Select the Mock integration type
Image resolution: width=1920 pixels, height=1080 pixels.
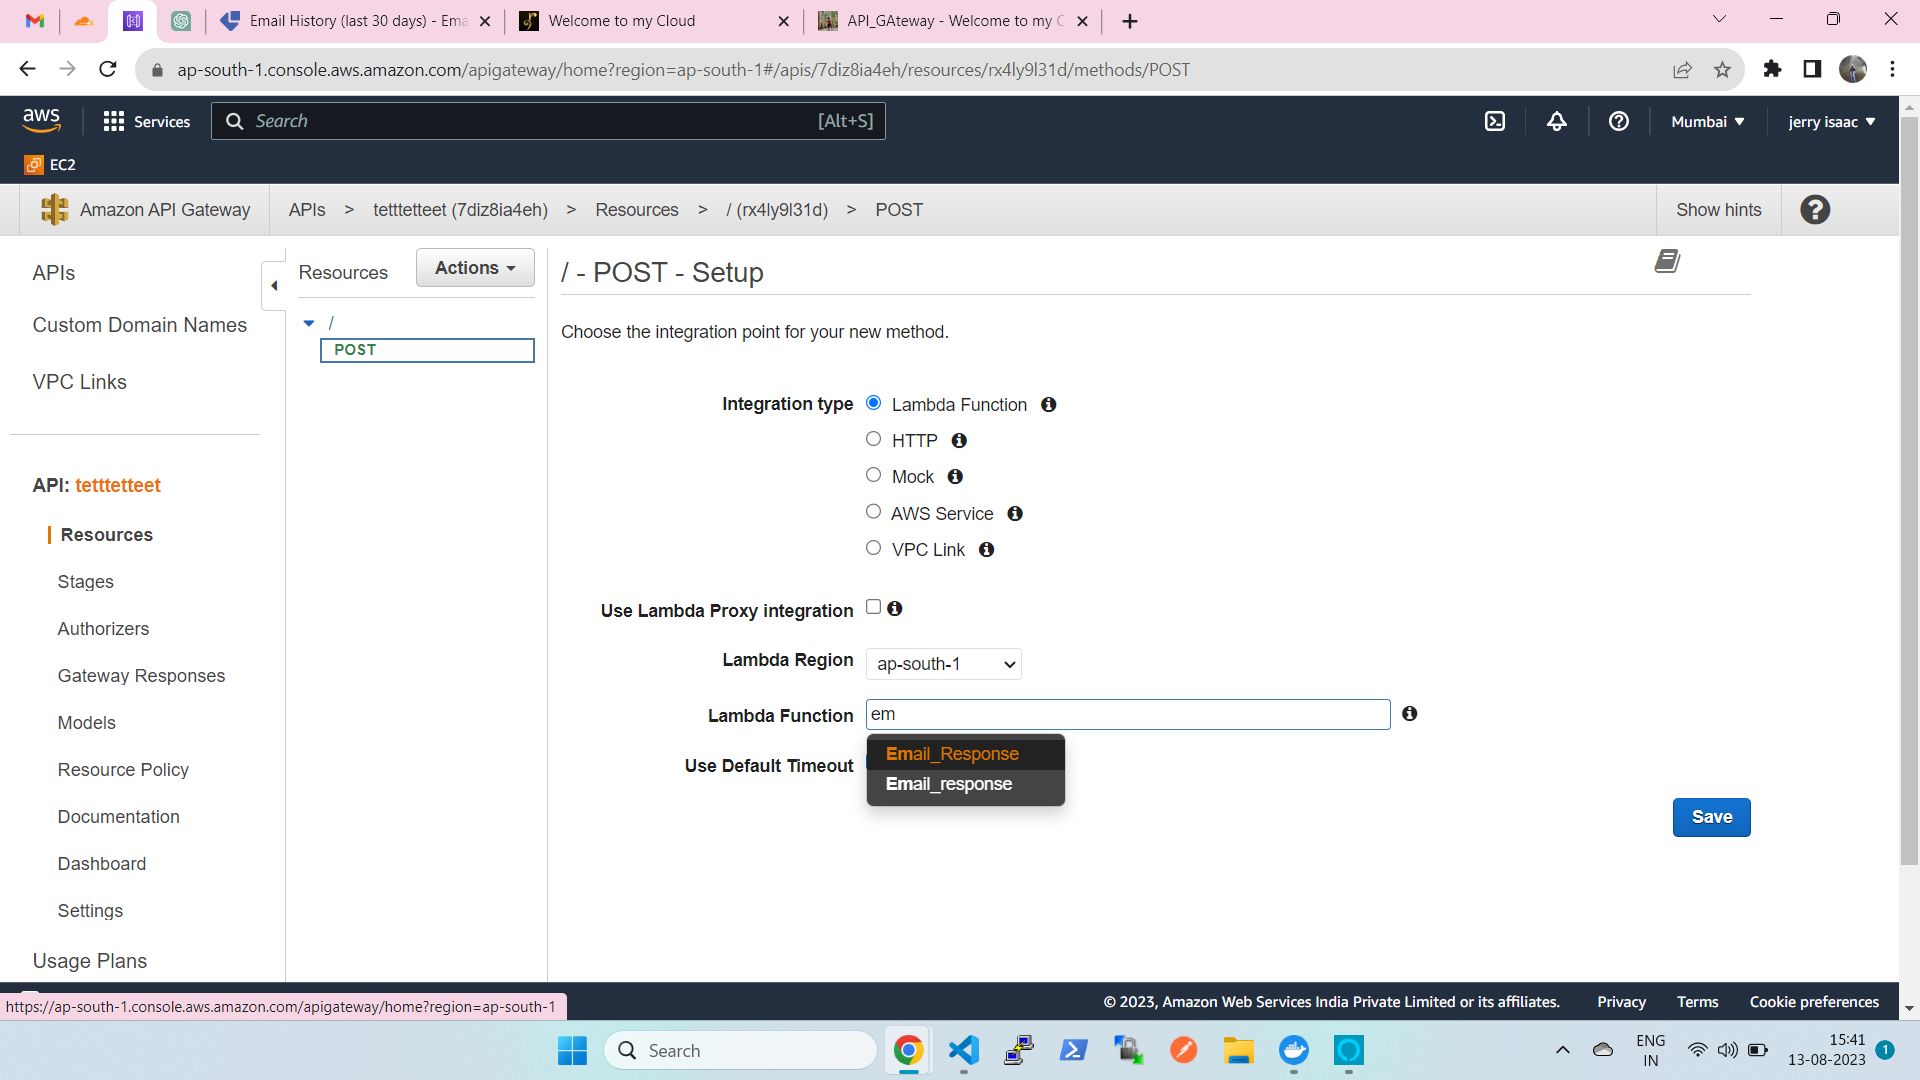[x=873, y=475]
